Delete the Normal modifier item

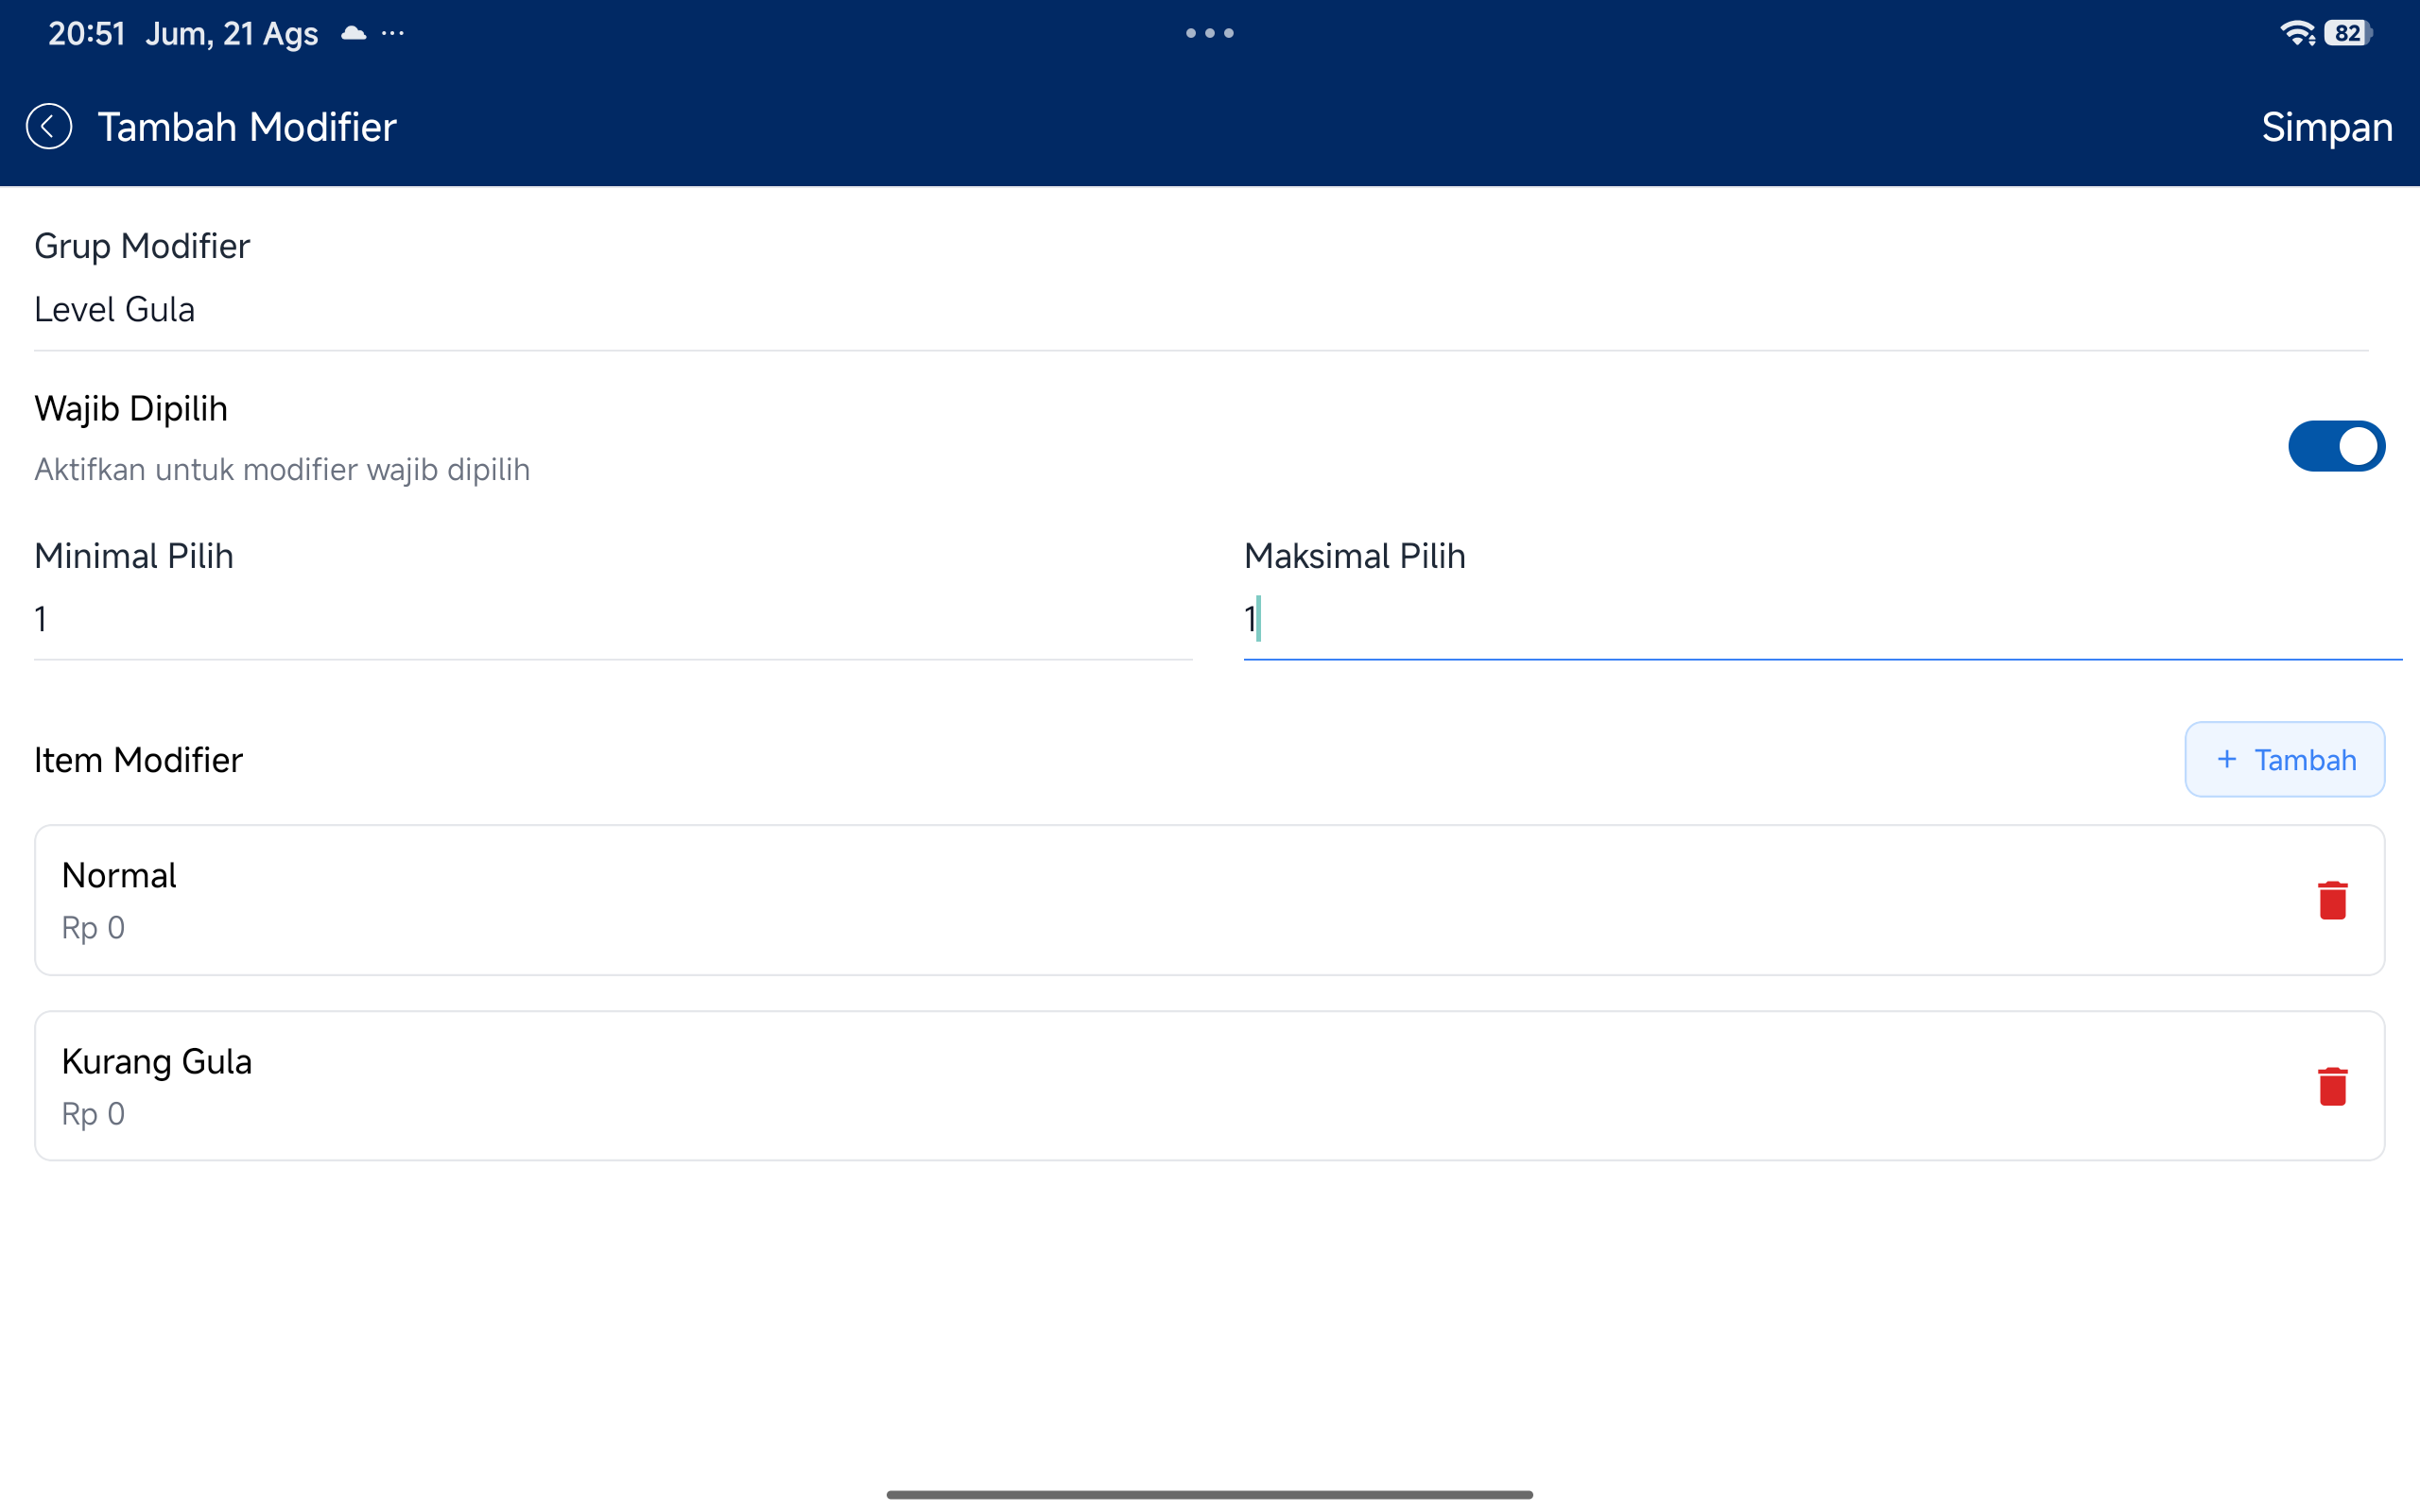(2332, 900)
